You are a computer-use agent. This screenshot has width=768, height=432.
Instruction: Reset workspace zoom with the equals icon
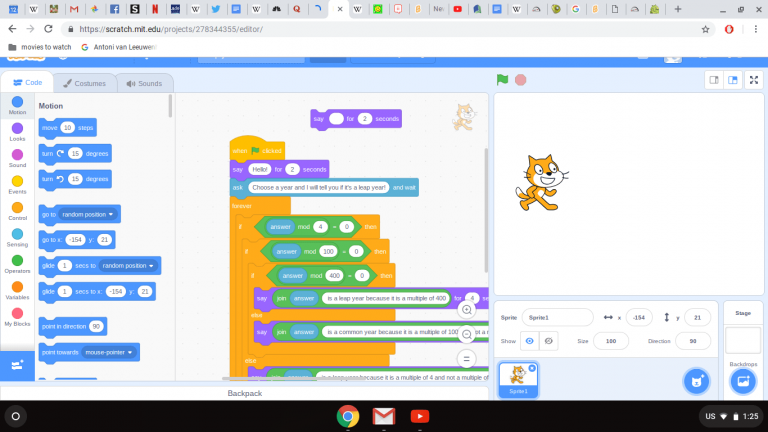466,358
